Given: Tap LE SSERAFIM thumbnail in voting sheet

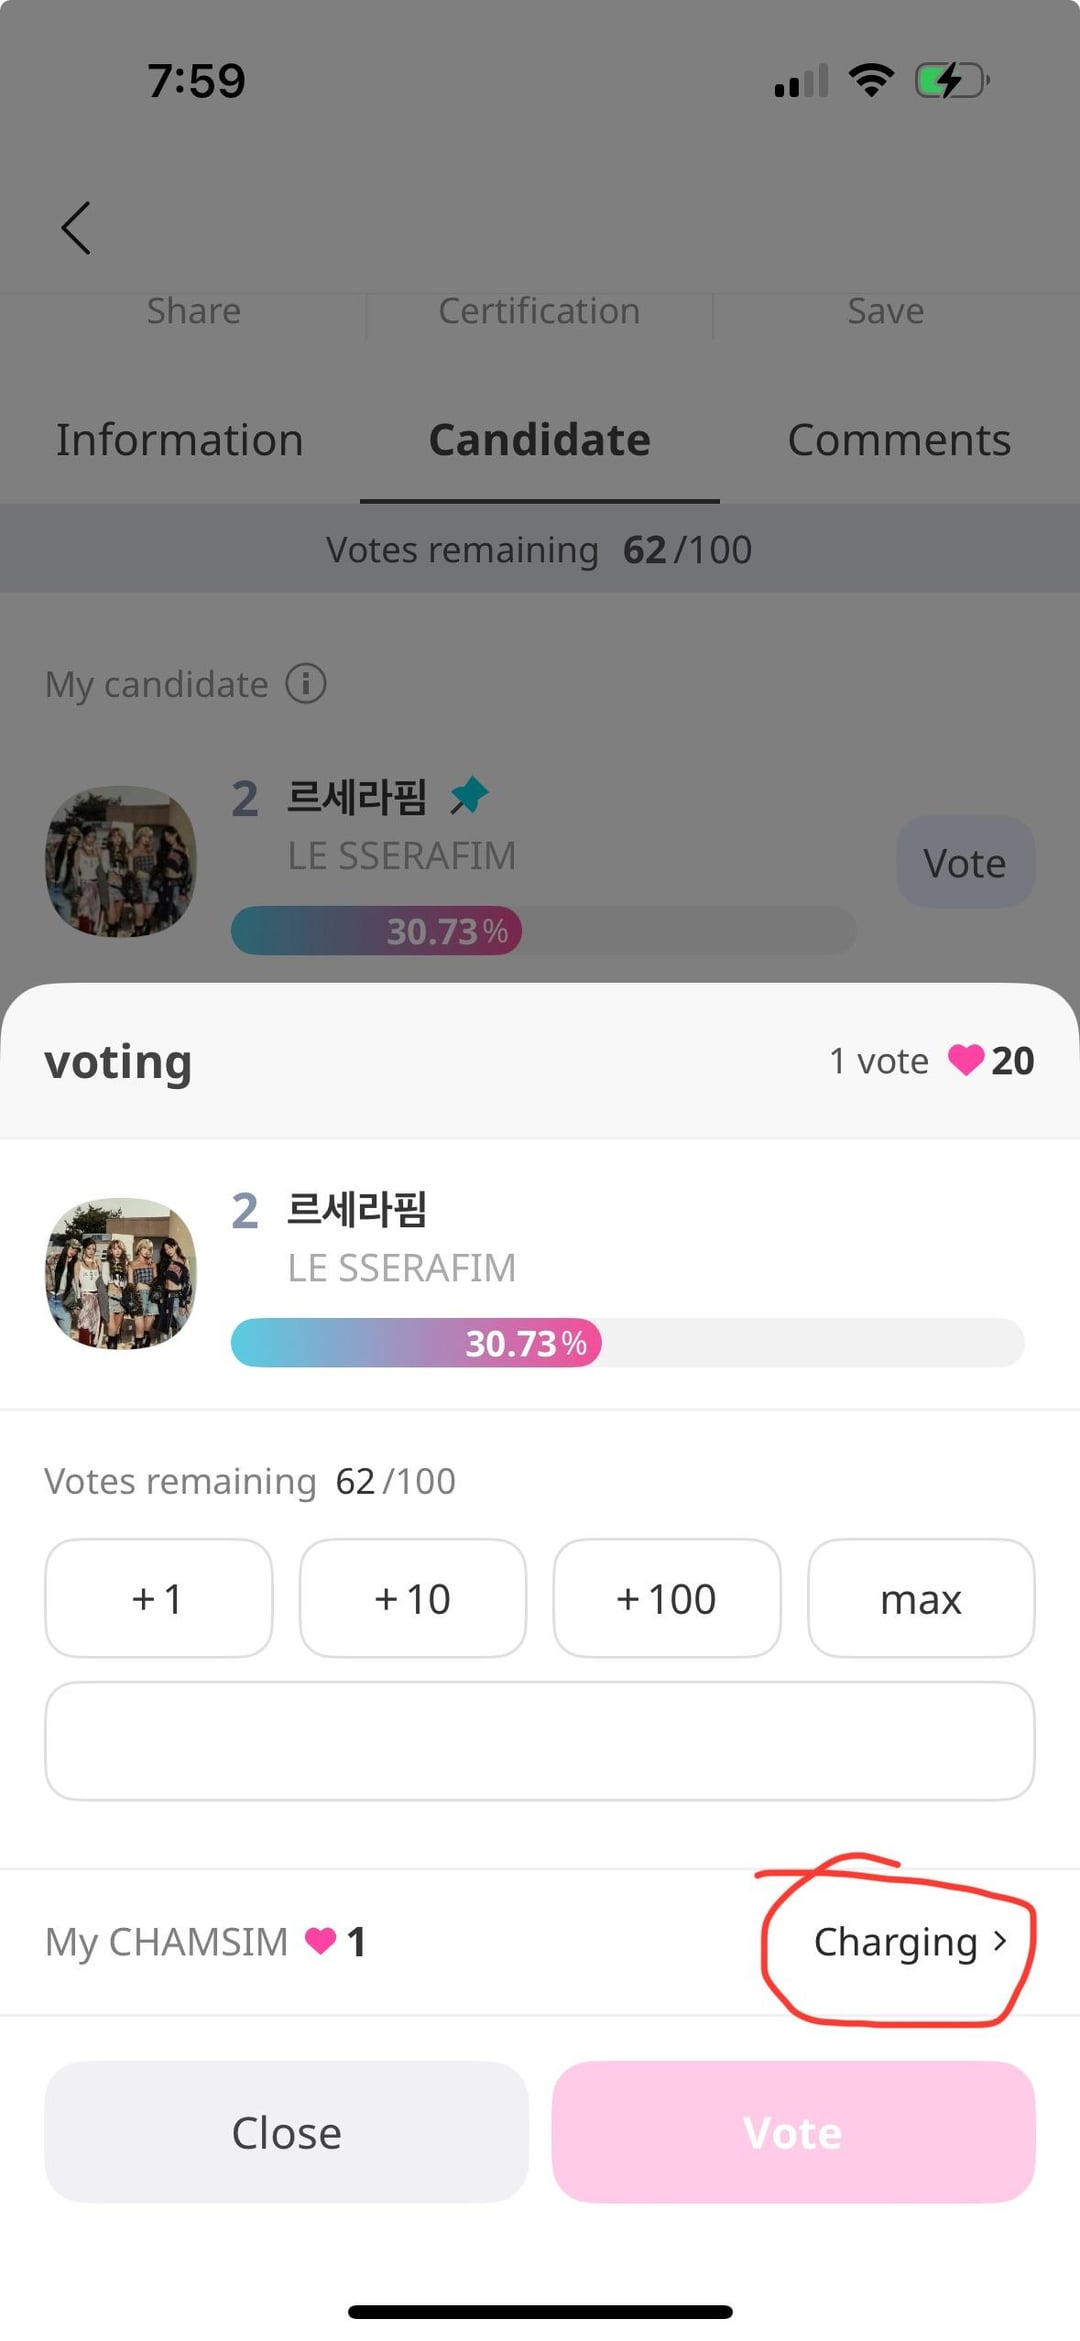Looking at the screenshot, I should click(x=121, y=1273).
